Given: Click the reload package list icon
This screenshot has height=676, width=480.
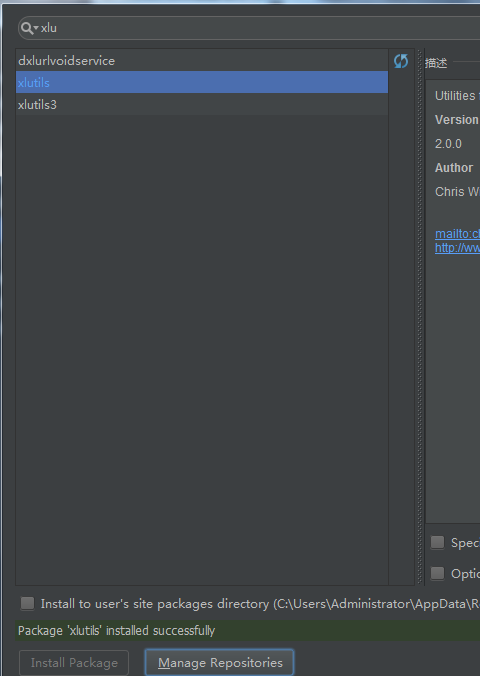Looking at the screenshot, I should click(401, 61).
